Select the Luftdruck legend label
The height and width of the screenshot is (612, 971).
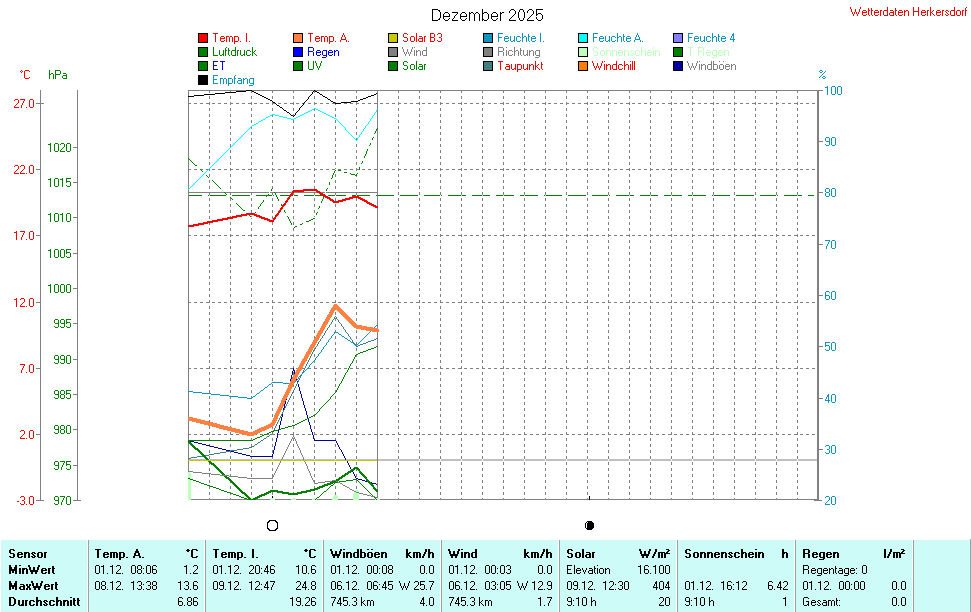click(234, 52)
